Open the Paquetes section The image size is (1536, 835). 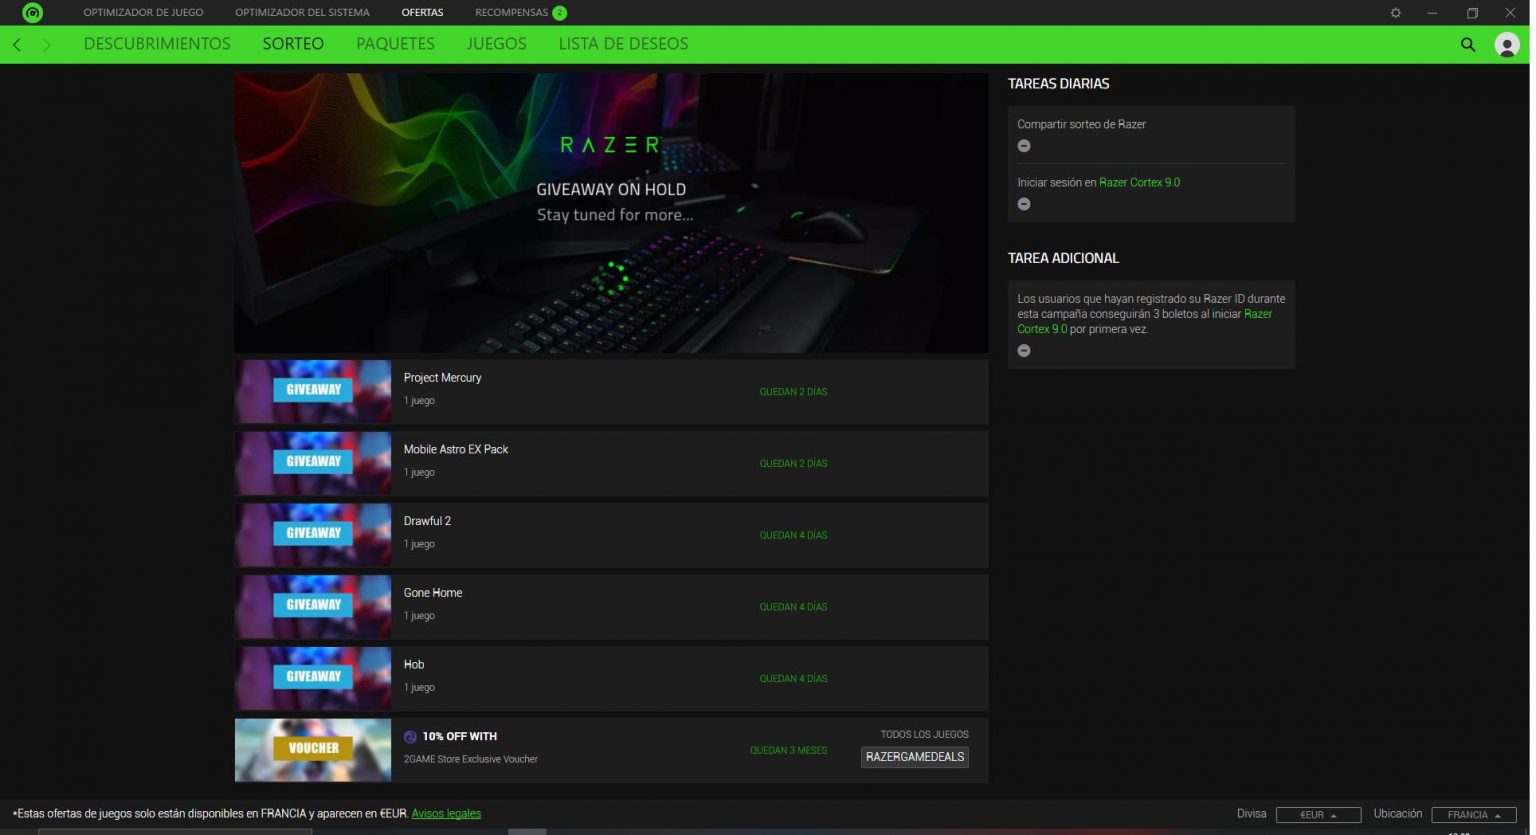point(397,44)
